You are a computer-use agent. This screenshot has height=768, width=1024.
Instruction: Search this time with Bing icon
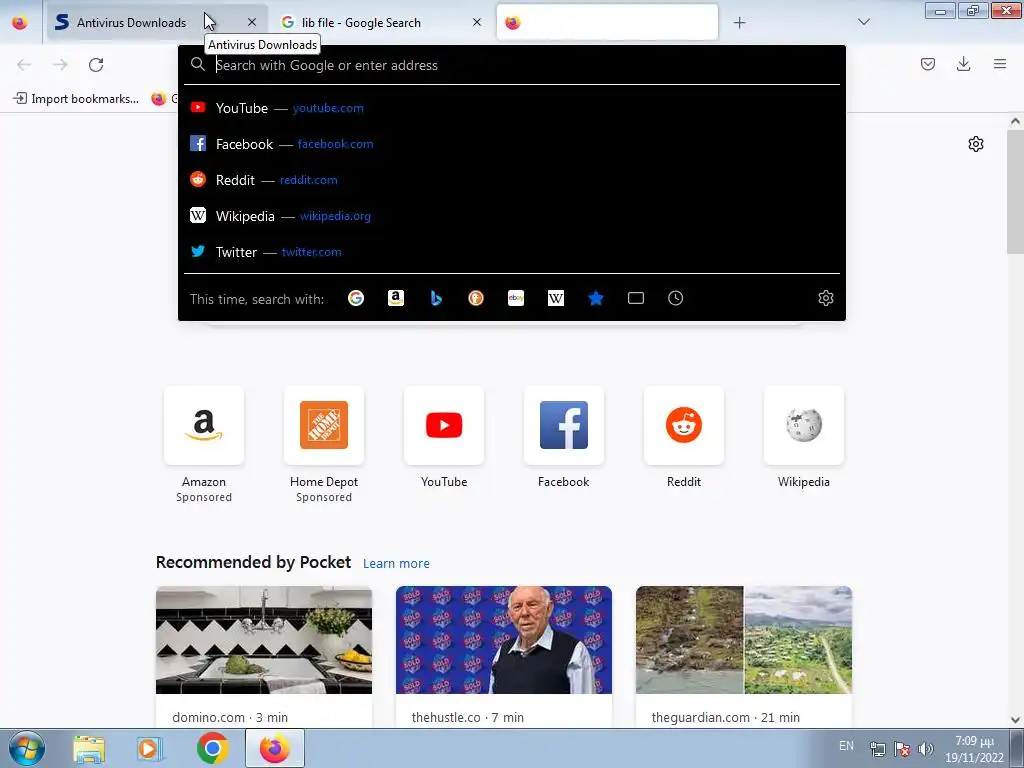436,298
